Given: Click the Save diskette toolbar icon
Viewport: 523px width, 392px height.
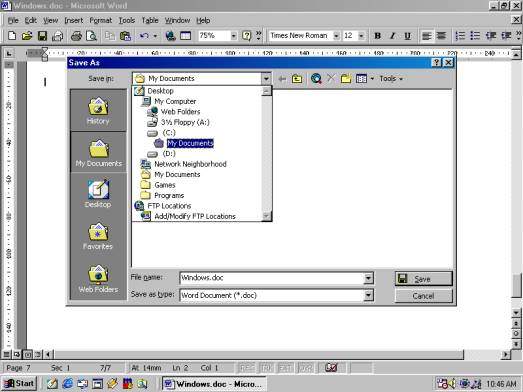Looking at the screenshot, I should tap(42, 35).
